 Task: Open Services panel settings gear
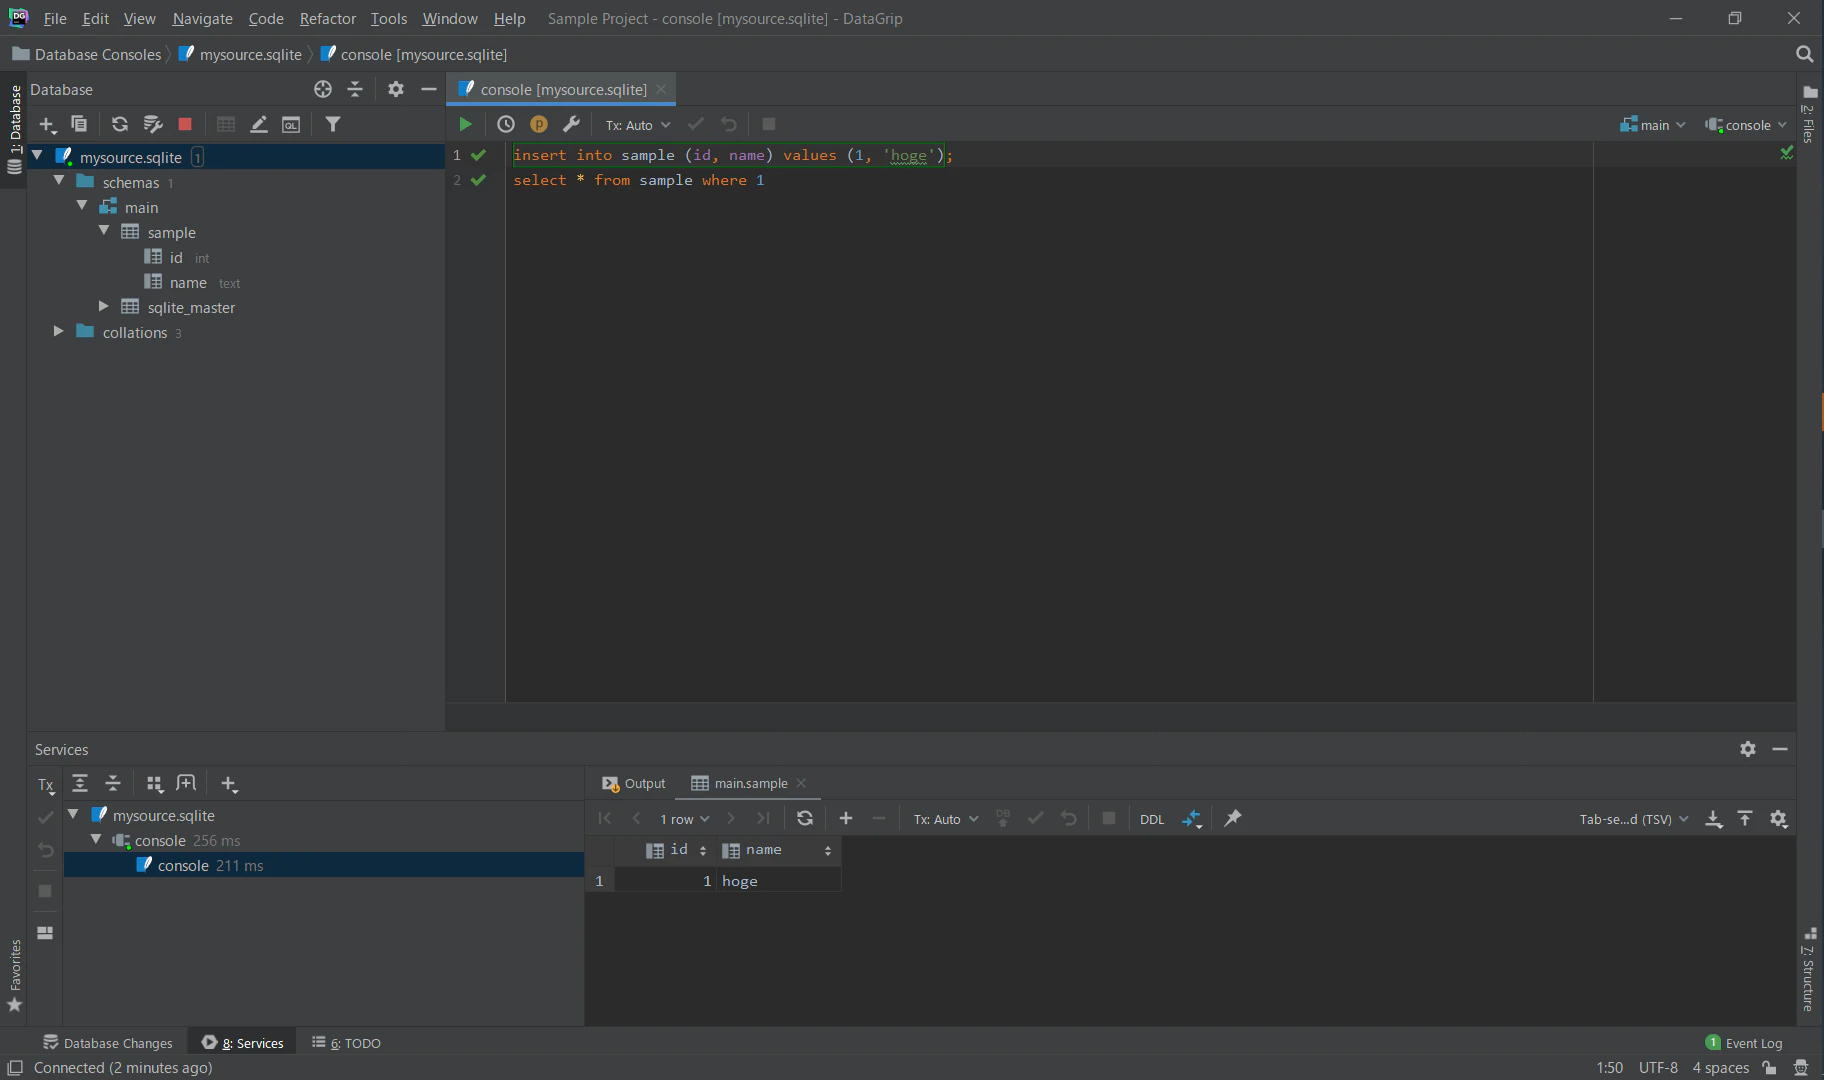pyautogui.click(x=1748, y=749)
